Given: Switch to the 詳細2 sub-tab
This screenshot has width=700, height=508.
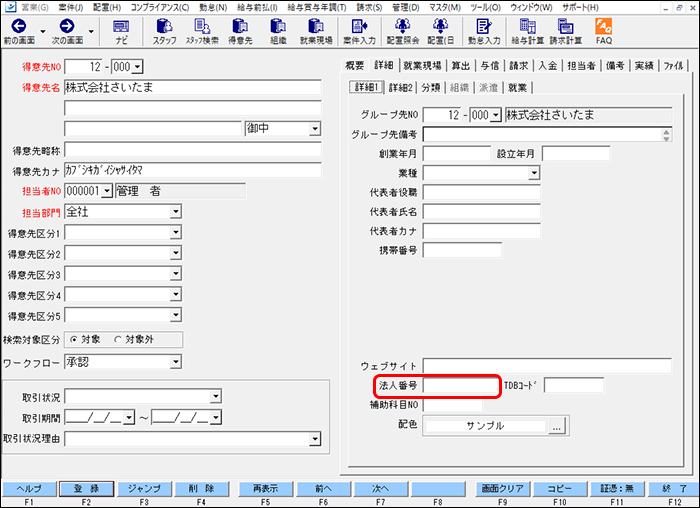Looking at the screenshot, I should pos(400,87).
